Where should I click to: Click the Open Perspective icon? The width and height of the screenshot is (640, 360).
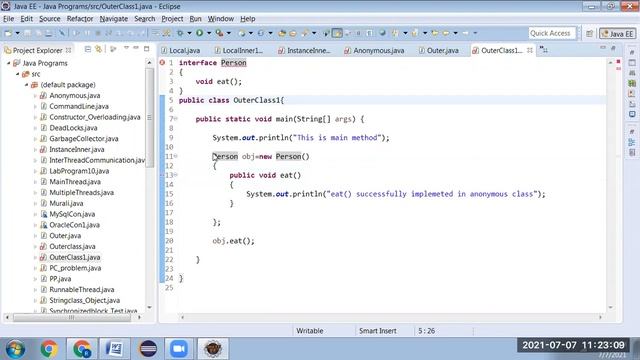(589, 34)
